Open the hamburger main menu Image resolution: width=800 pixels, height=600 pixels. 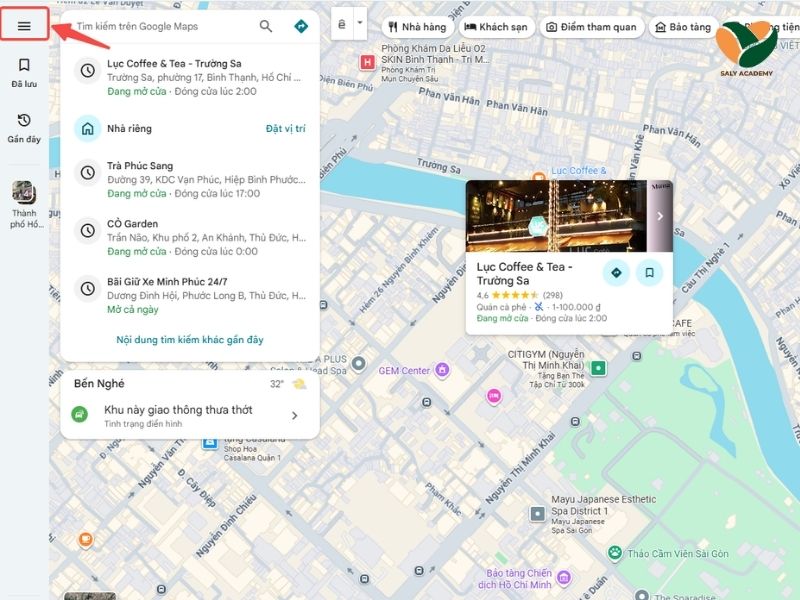24,26
